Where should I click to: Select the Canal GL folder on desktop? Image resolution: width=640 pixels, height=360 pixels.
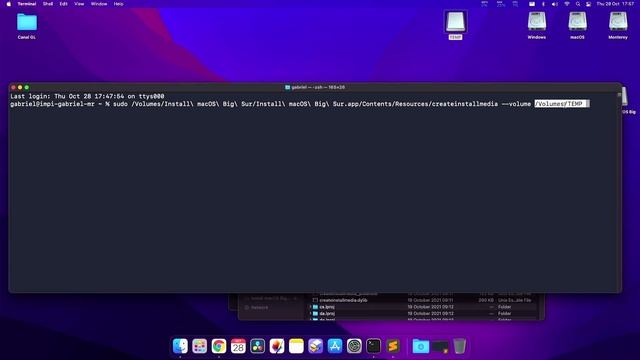point(27,26)
